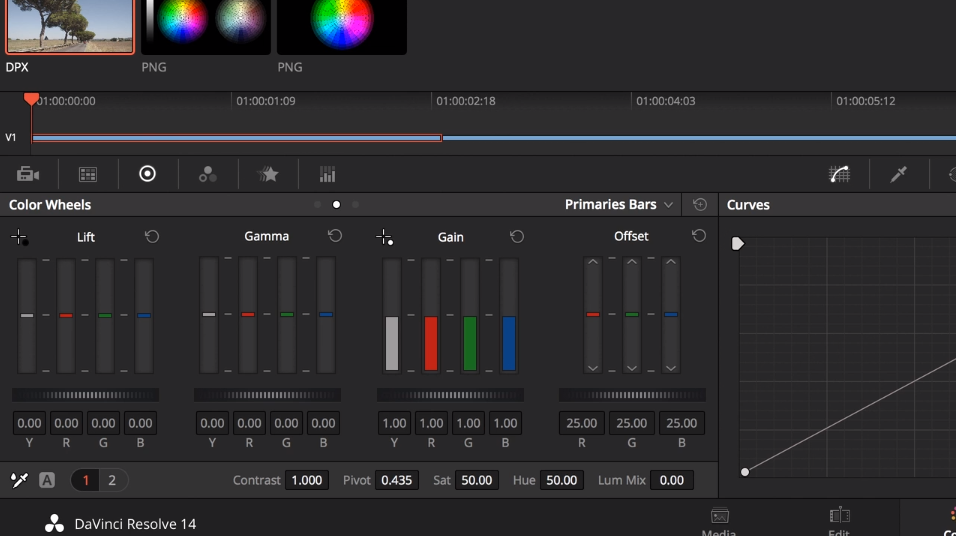The height and width of the screenshot is (536, 956).
Task: Open the Color Match palette icon
Action: coord(88,175)
